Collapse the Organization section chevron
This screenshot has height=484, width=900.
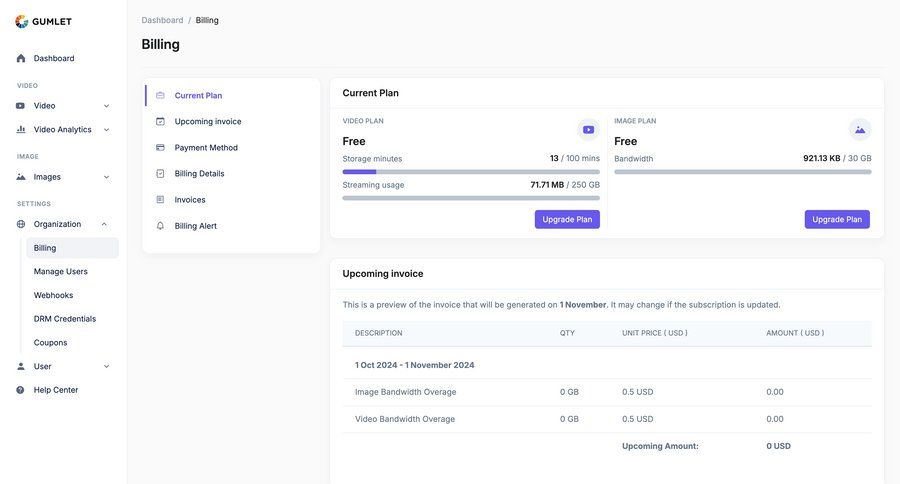tap(104, 224)
